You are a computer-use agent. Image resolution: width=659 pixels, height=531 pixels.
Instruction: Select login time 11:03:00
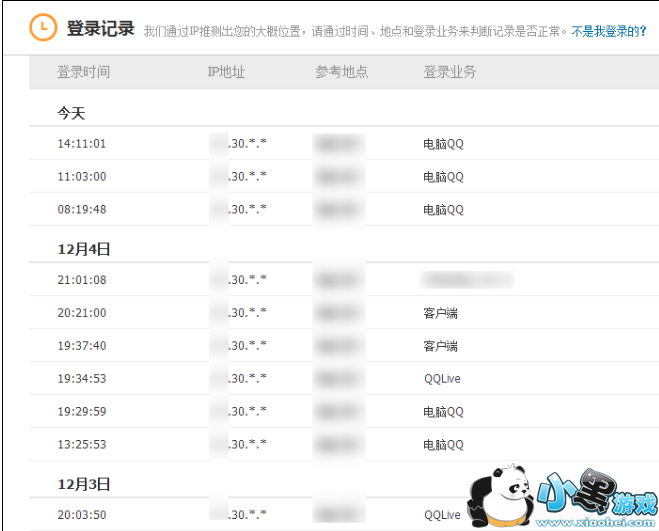tap(82, 177)
